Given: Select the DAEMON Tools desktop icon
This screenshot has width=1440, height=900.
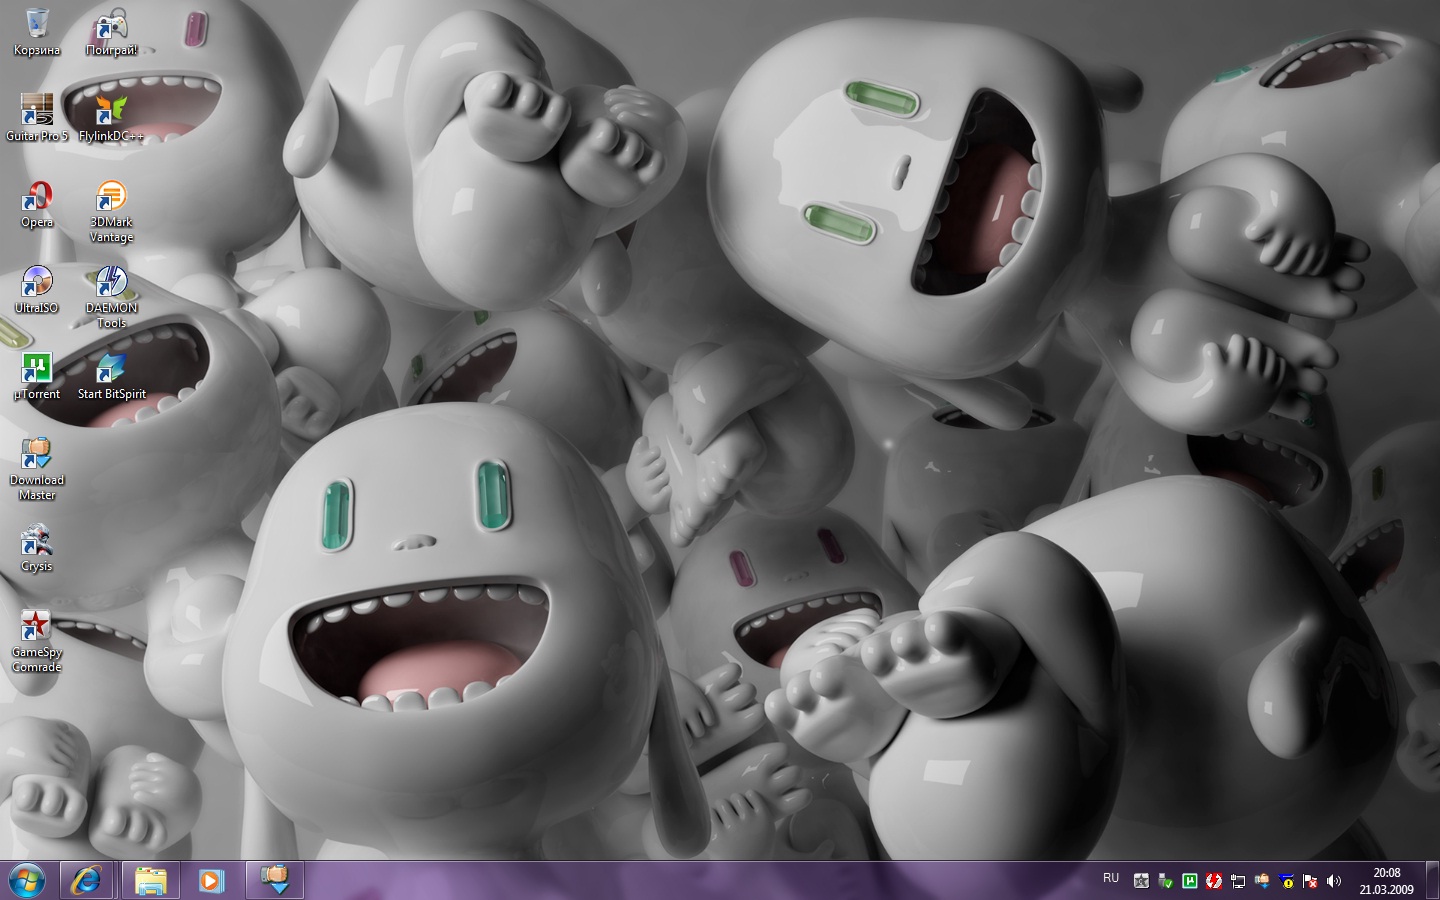Looking at the screenshot, I should (111, 283).
